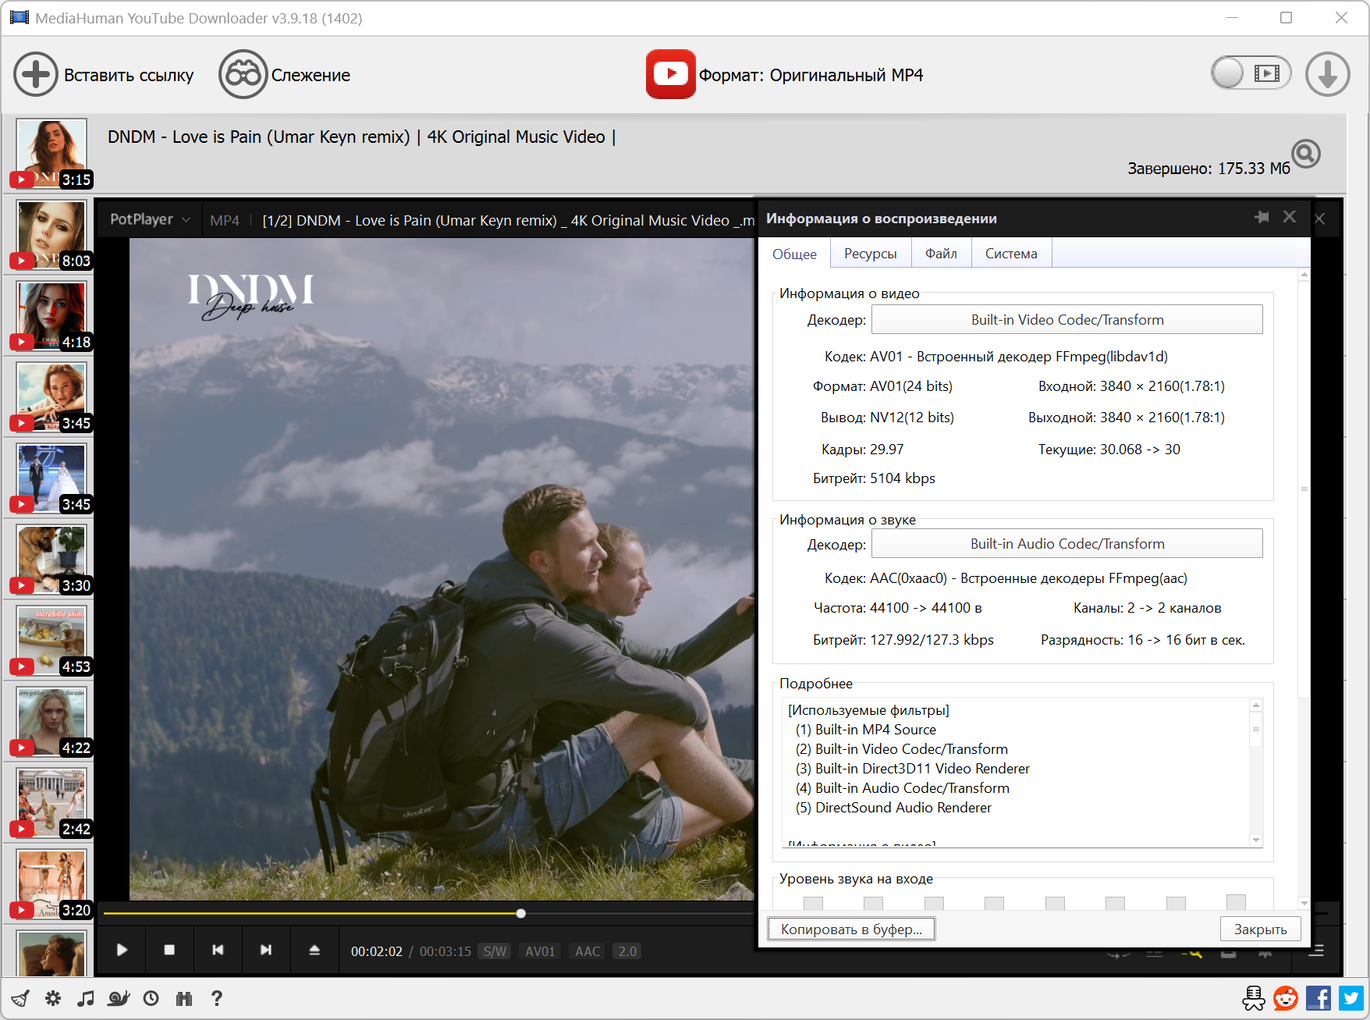Select the 8:03 video thumbnail in list
This screenshot has height=1020, width=1370.
click(x=52, y=235)
